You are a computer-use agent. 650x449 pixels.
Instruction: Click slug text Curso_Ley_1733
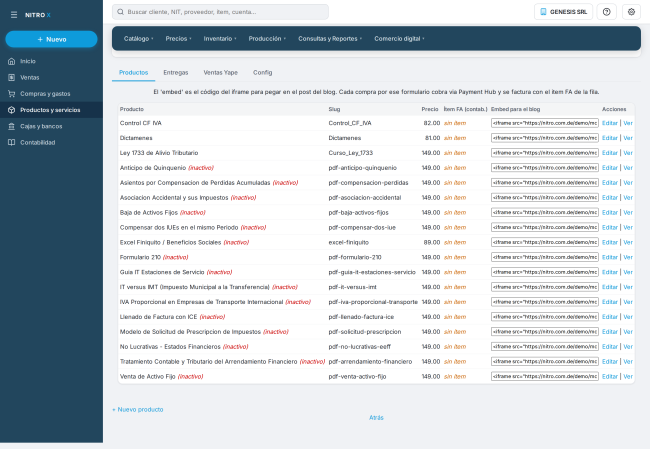pos(351,153)
